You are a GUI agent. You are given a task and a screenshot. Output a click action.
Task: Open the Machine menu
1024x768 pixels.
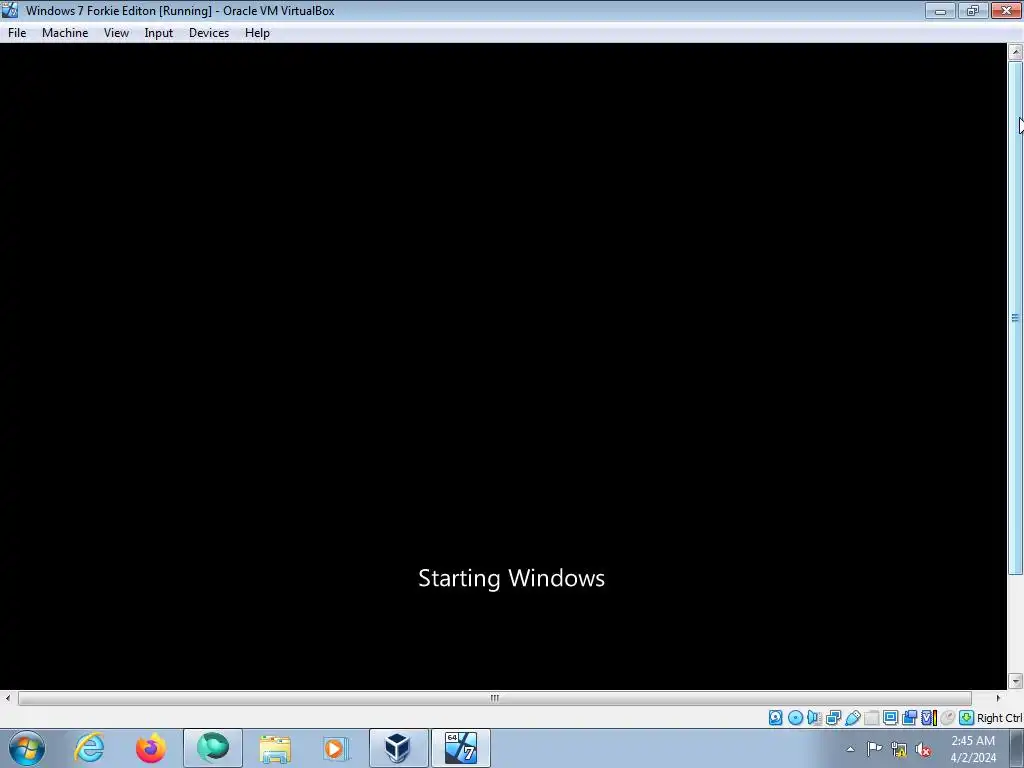click(x=65, y=33)
